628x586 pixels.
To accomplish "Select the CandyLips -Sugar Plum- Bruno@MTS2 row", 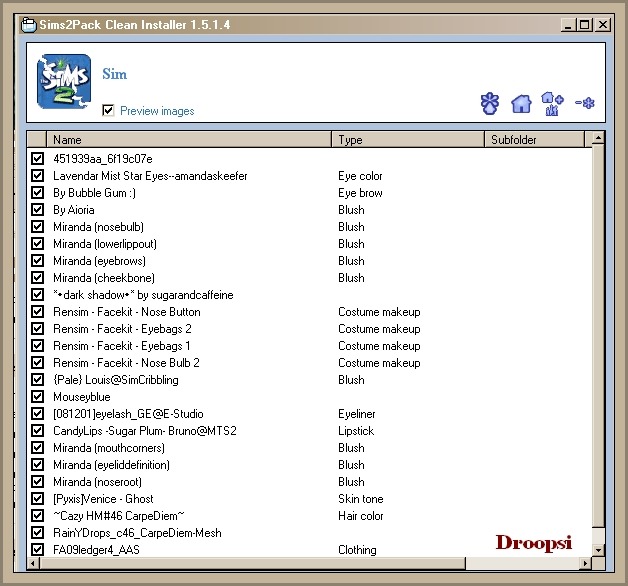I will [x=309, y=431].
